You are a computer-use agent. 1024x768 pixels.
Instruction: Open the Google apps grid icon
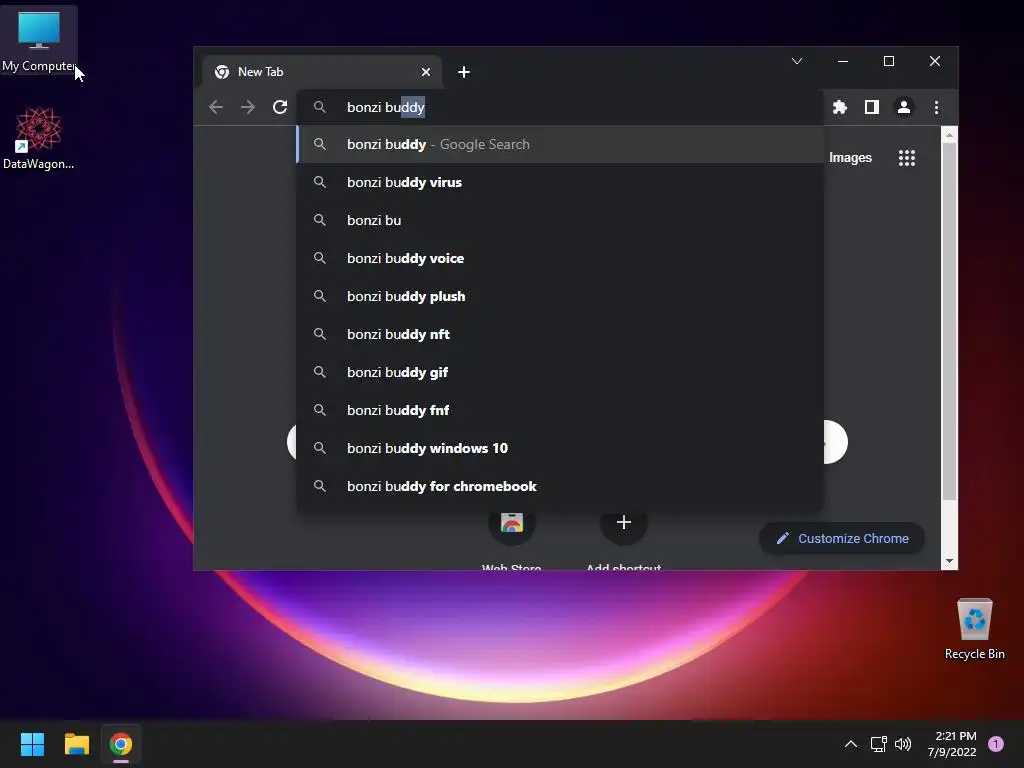(x=906, y=157)
